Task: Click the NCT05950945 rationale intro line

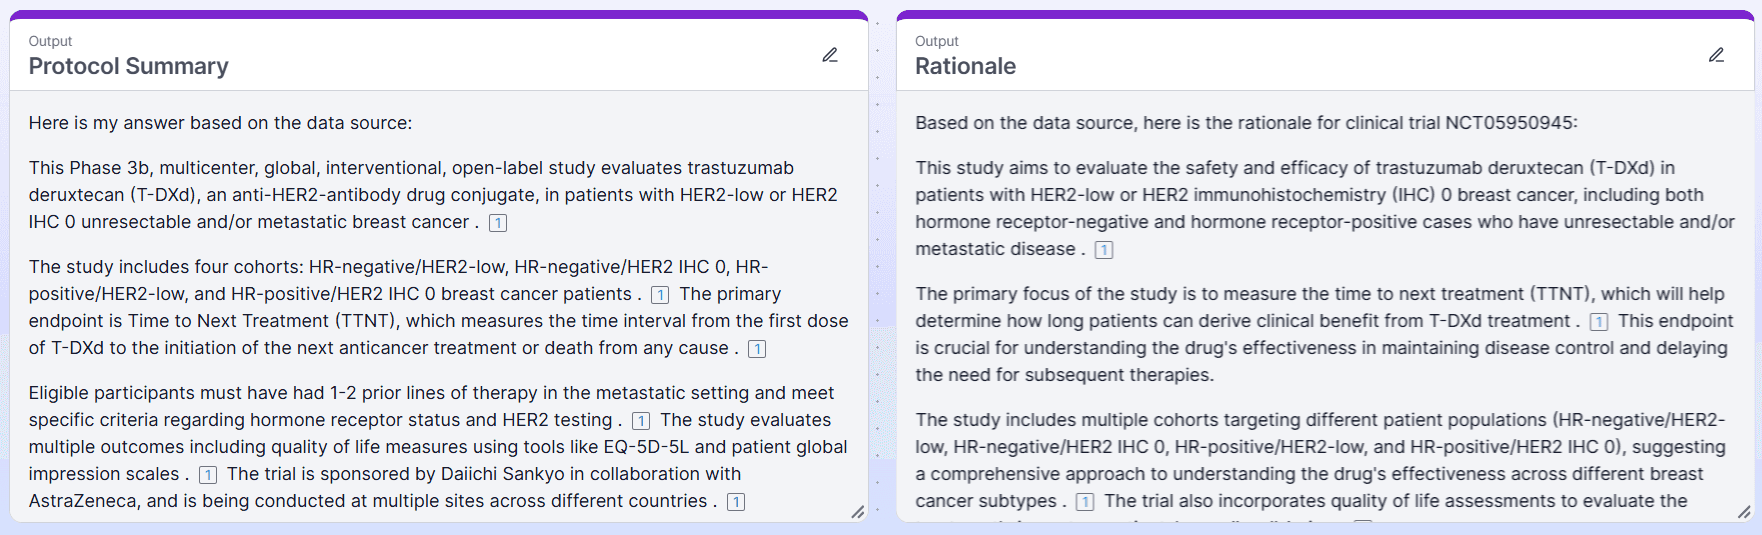Action: [1245, 123]
